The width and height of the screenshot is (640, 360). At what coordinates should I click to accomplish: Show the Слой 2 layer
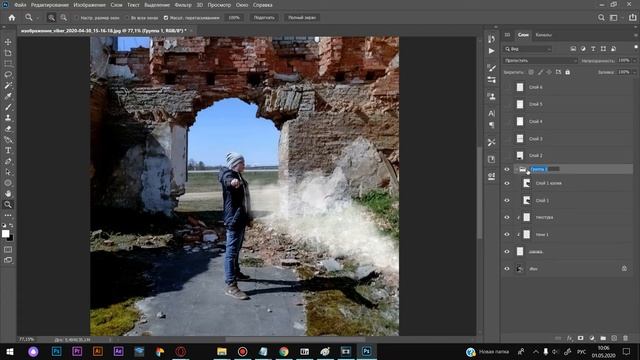point(507,156)
